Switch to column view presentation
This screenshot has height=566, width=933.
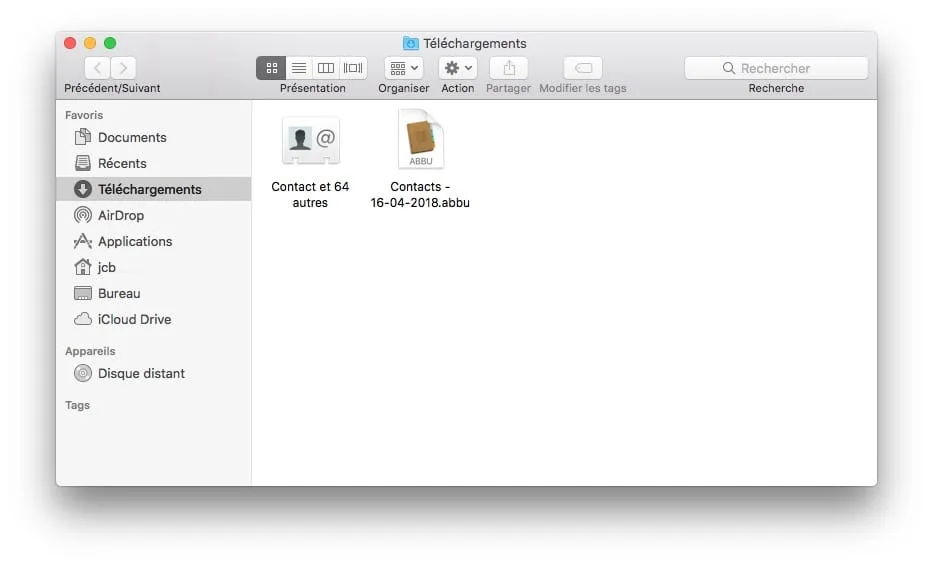(x=325, y=68)
